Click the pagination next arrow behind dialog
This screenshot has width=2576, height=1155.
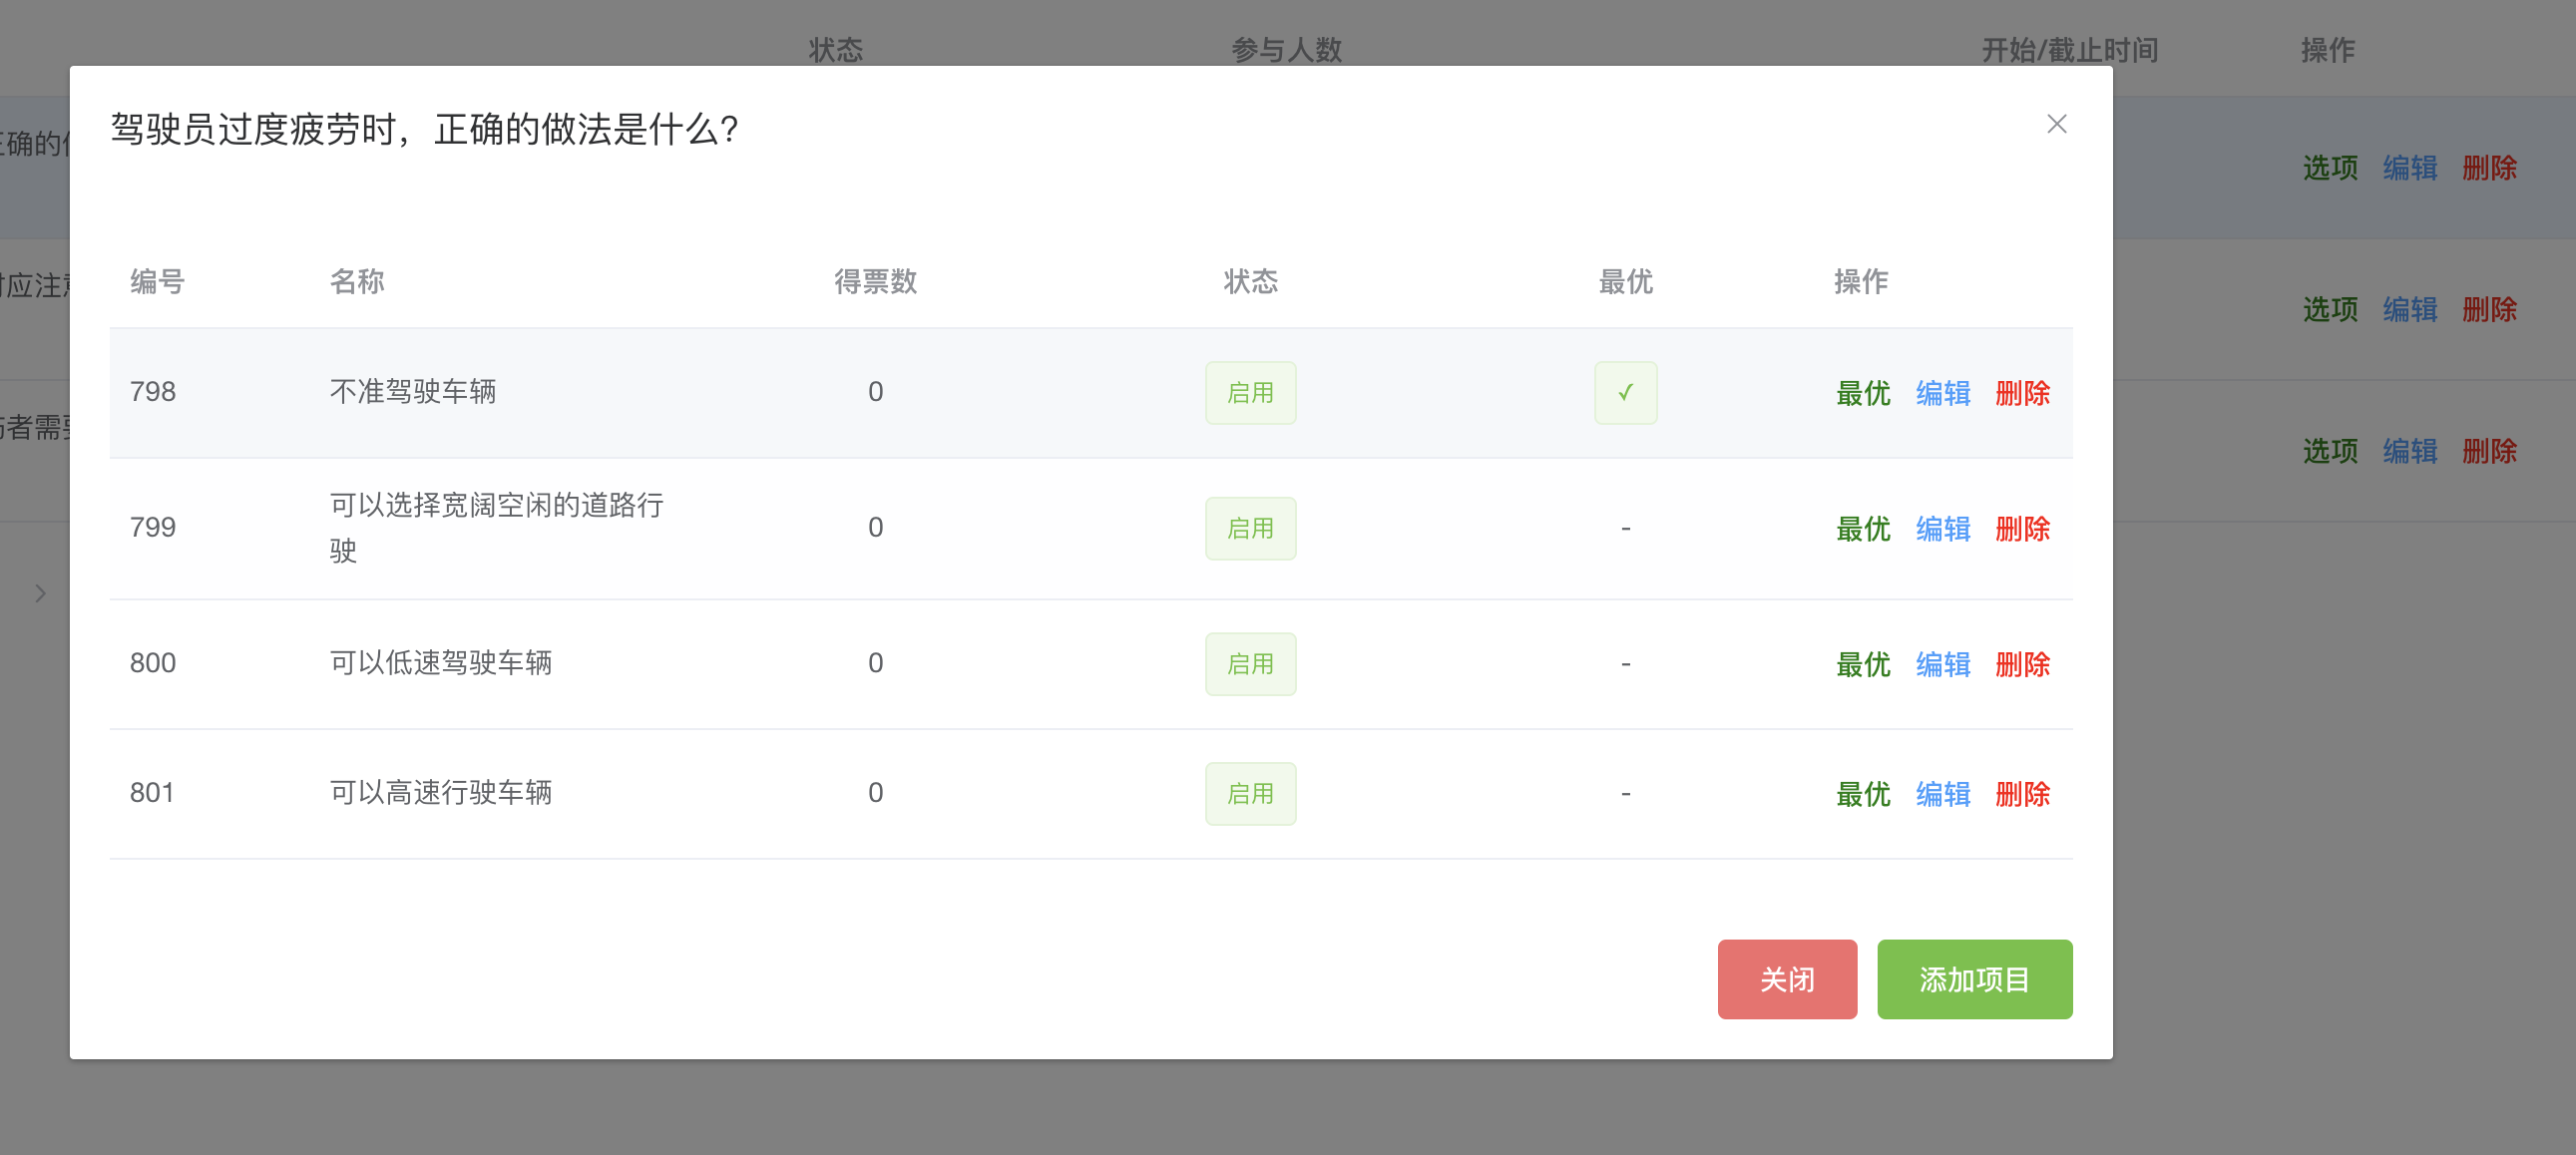pos(41,594)
